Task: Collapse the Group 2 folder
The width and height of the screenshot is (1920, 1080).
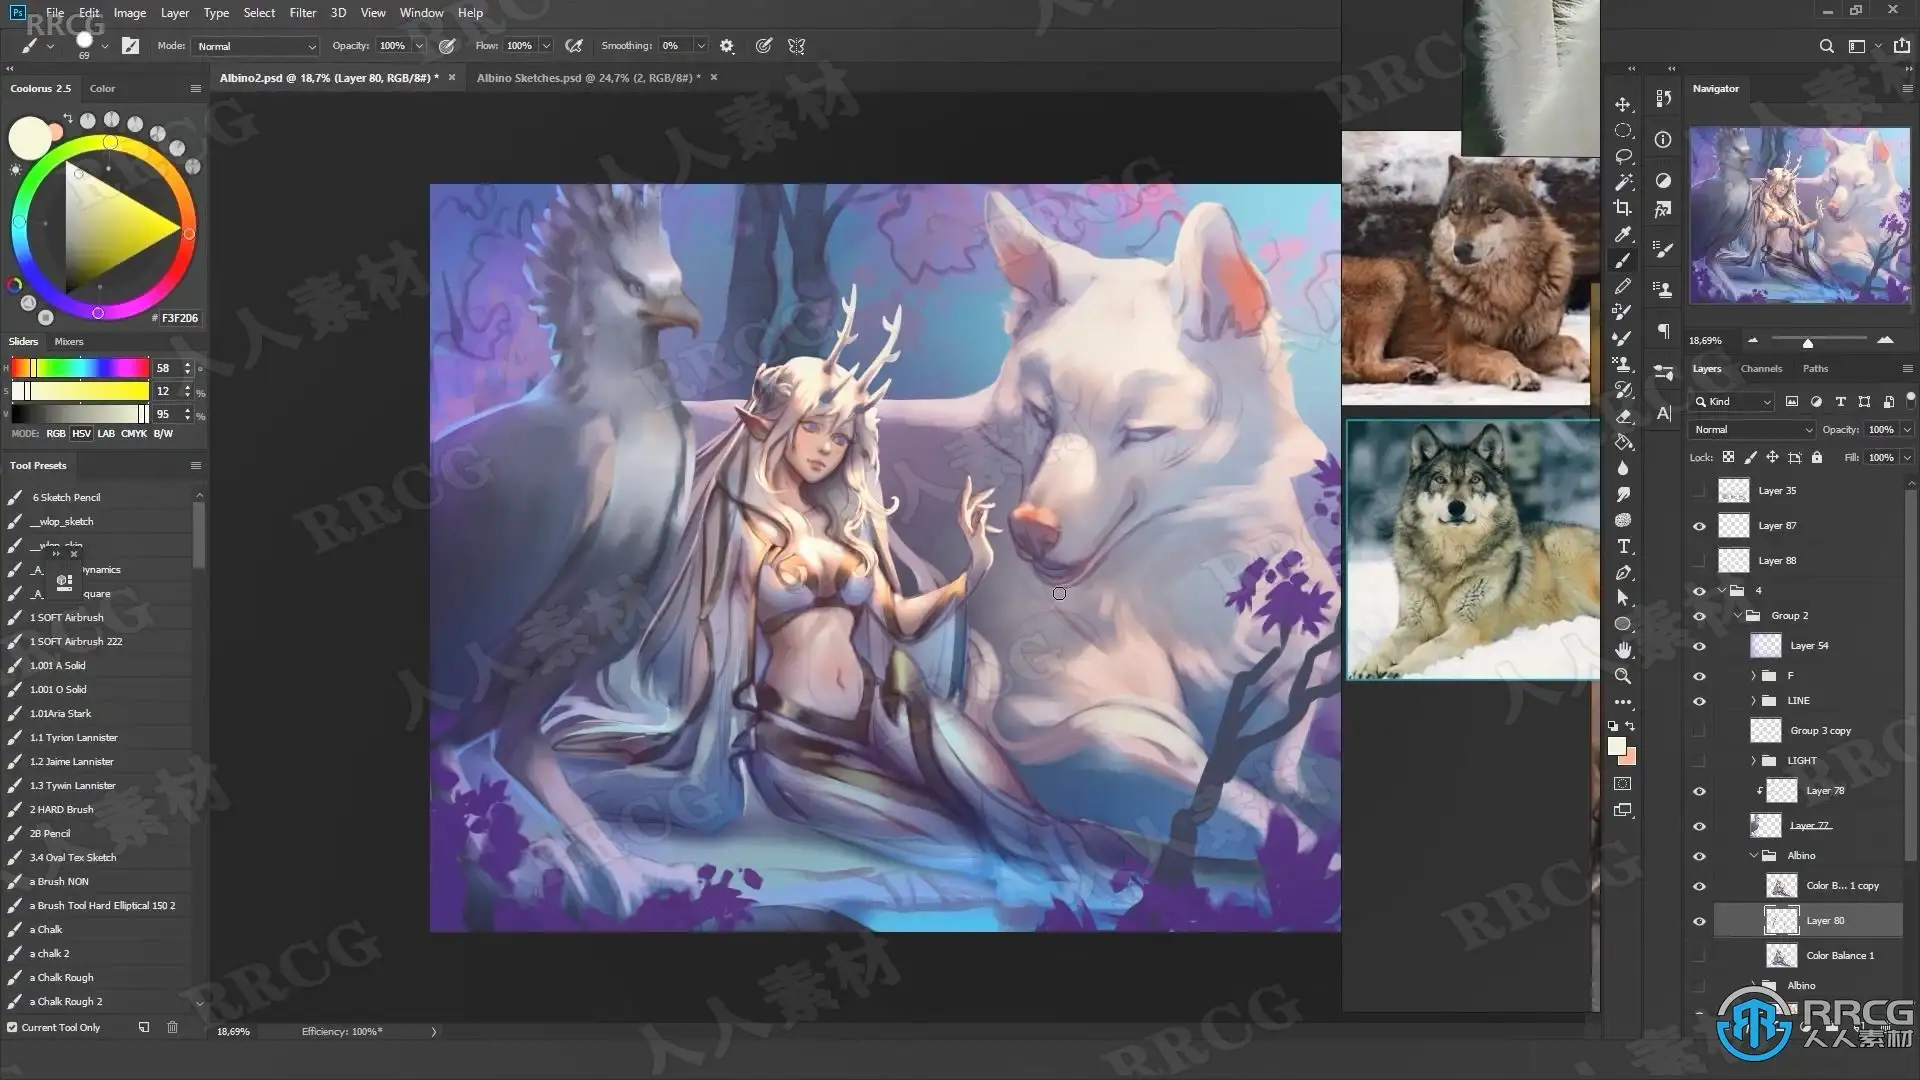Action: [x=1738, y=616]
